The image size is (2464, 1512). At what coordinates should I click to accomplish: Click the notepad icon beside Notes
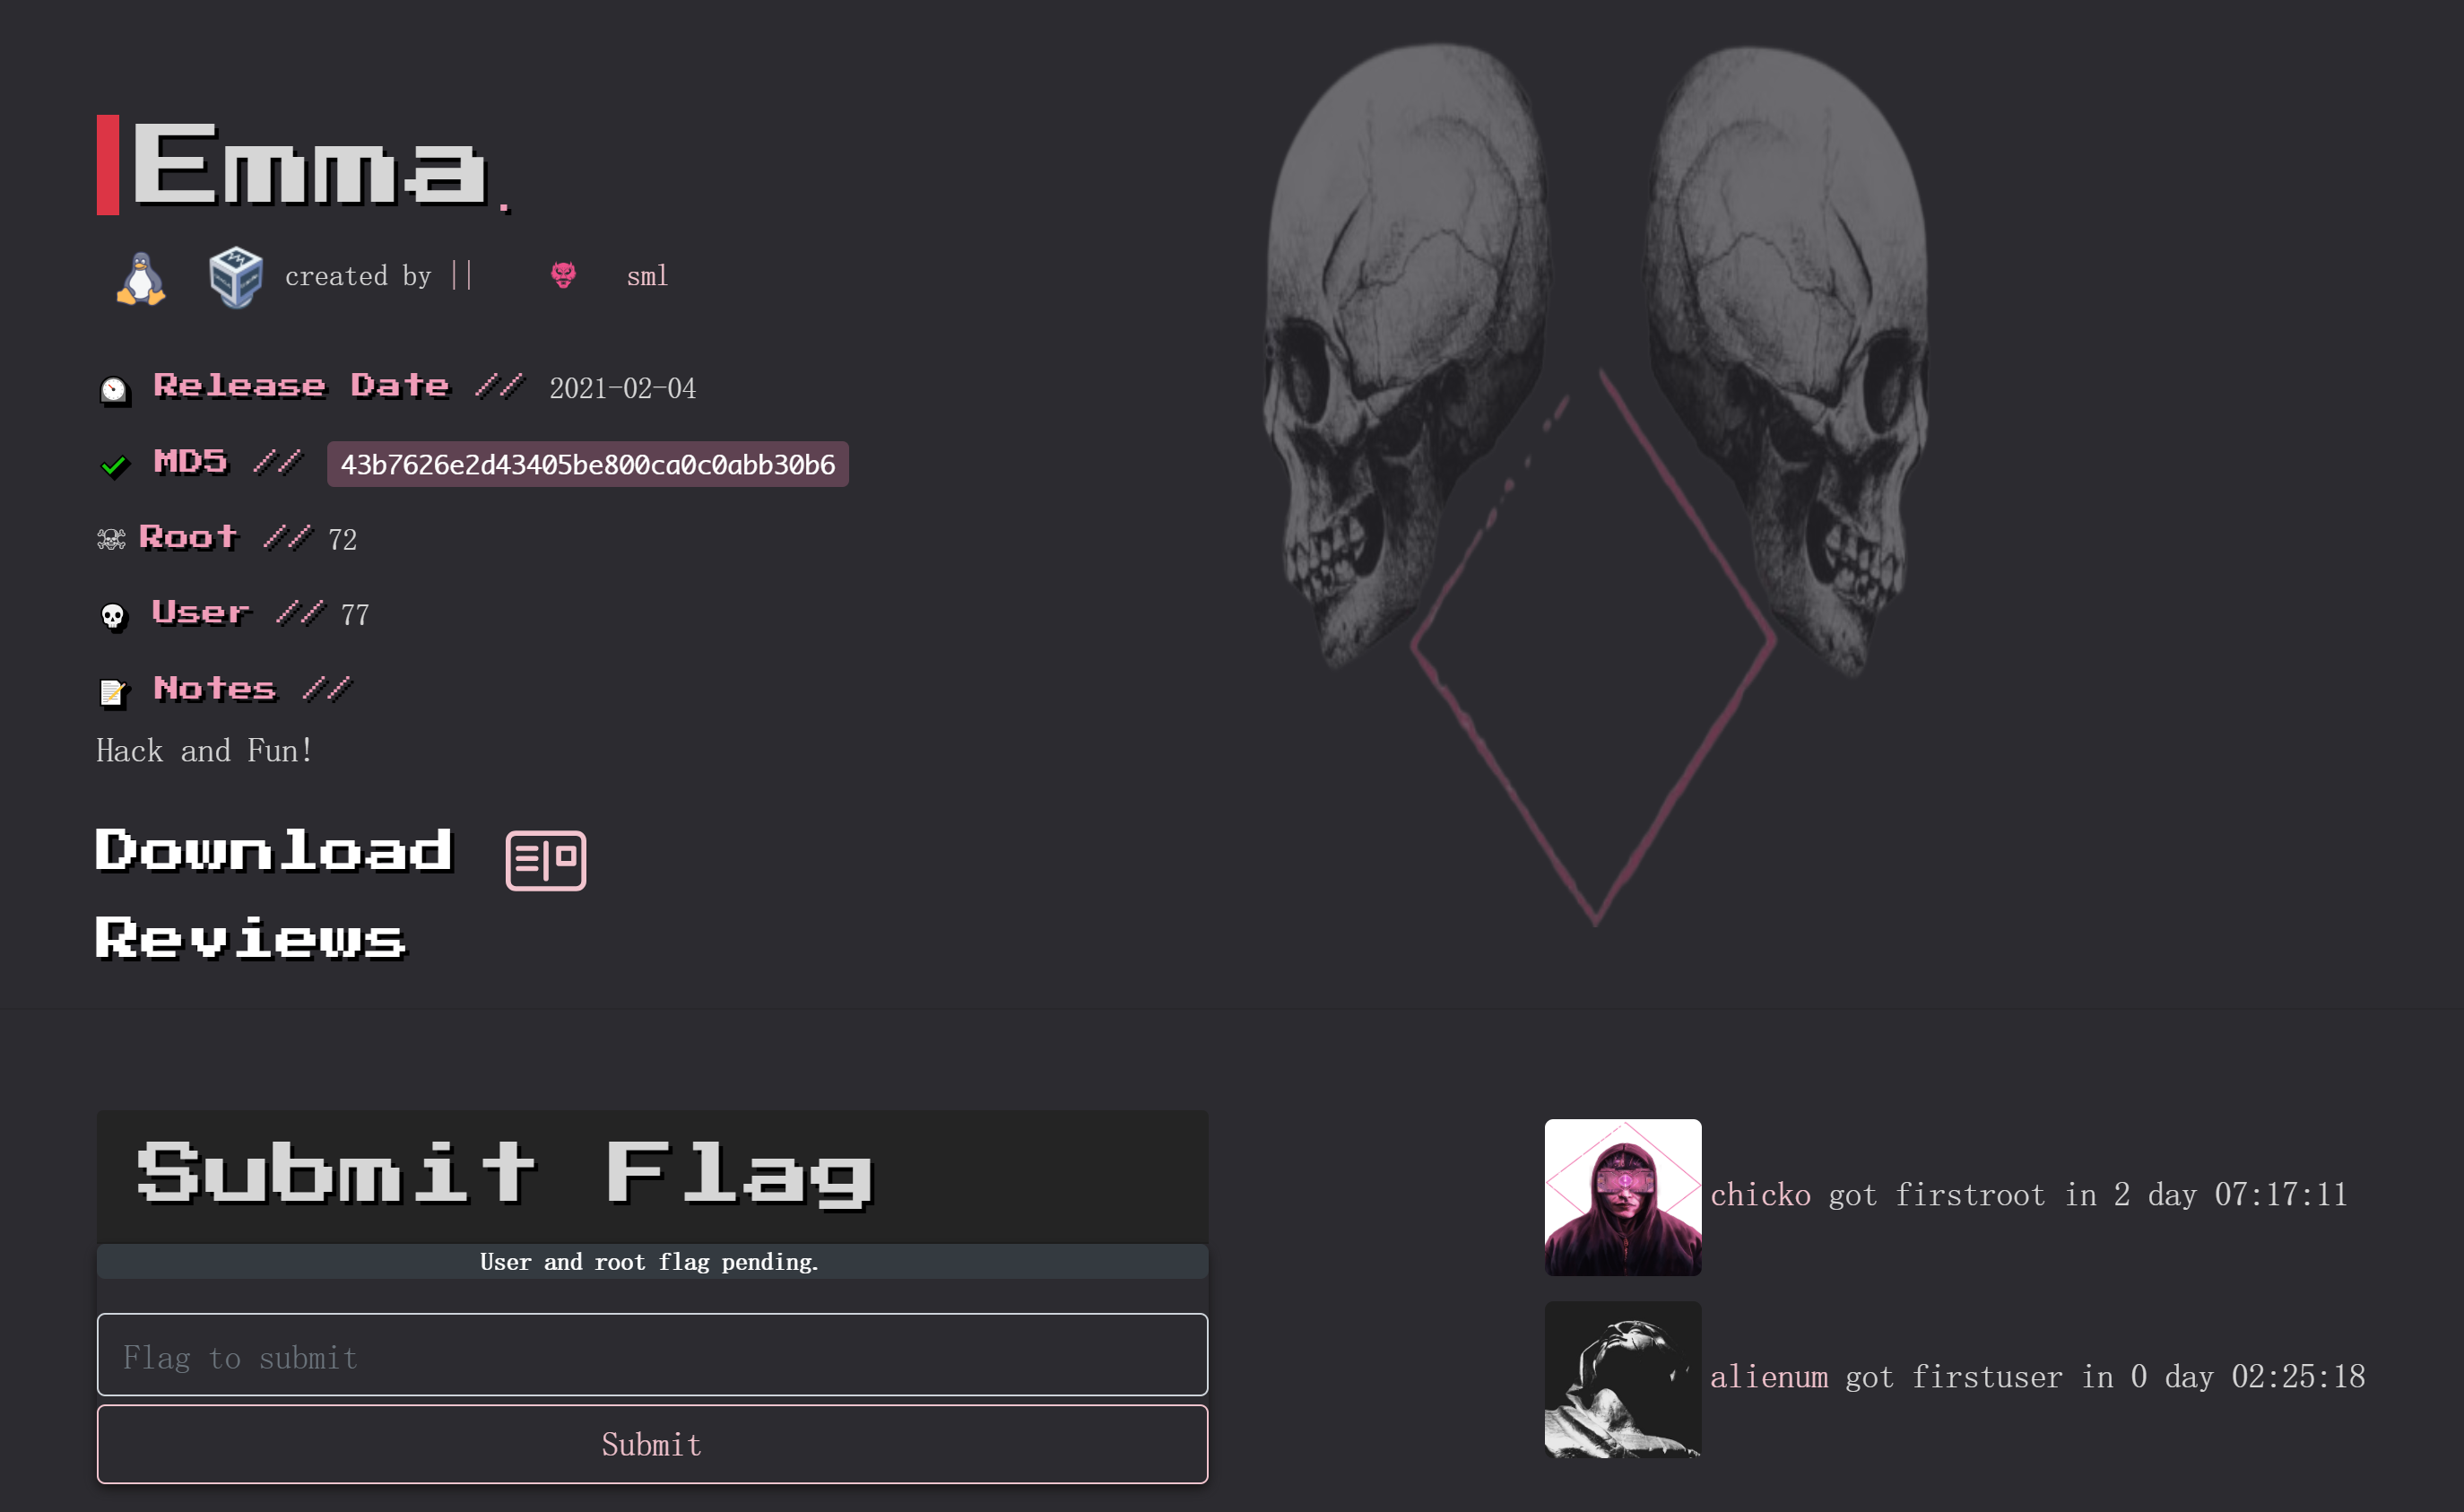click(113, 692)
